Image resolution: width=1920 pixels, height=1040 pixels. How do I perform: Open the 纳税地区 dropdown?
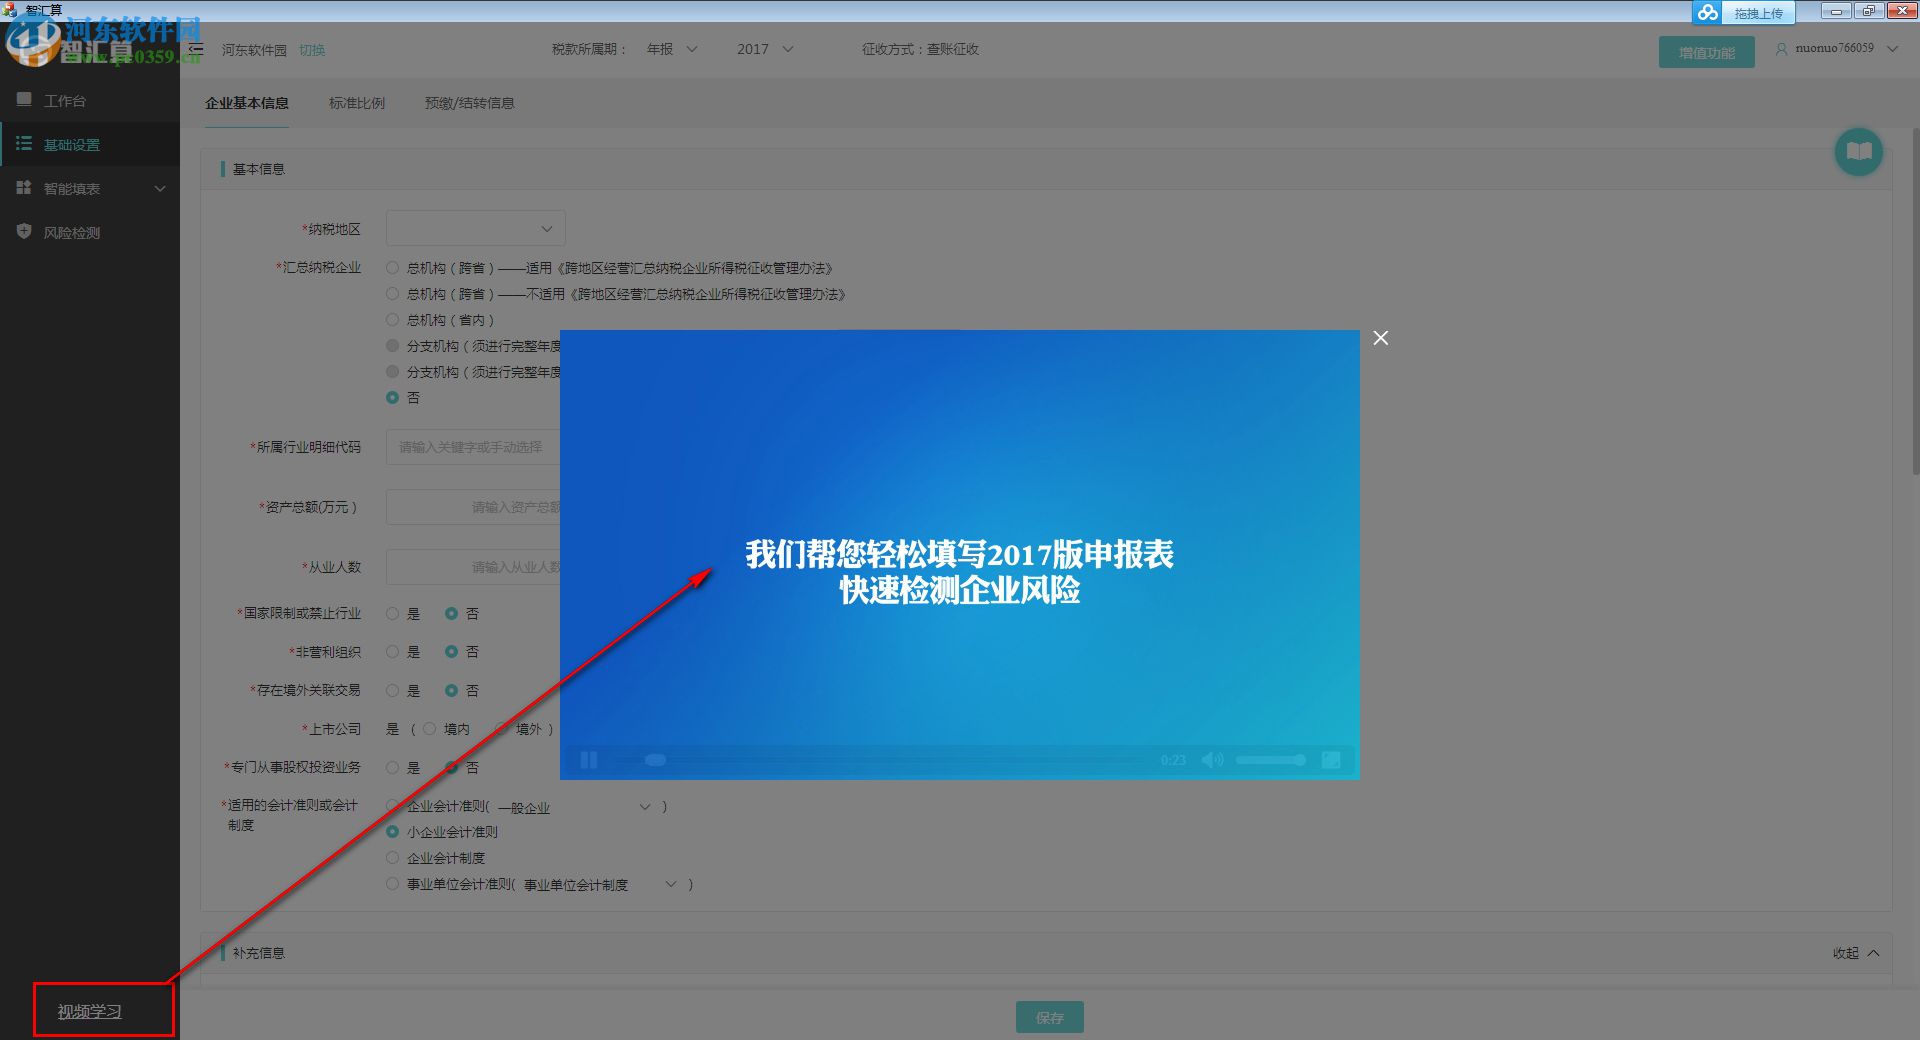(x=475, y=227)
